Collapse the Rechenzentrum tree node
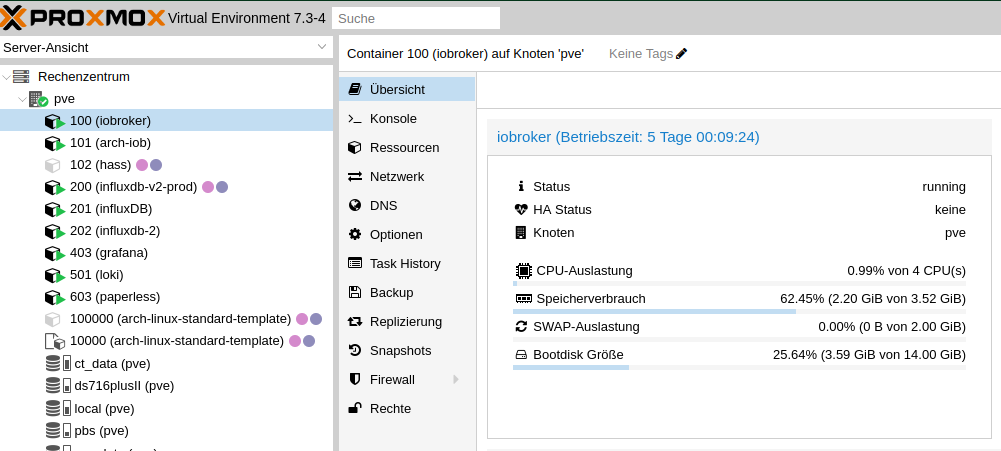Screen dimensions: 1001x451 point(6,77)
